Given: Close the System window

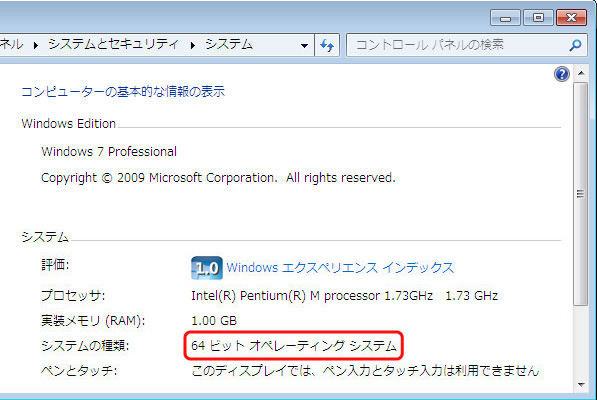Looking at the screenshot, I should click(x=571, y=18).
